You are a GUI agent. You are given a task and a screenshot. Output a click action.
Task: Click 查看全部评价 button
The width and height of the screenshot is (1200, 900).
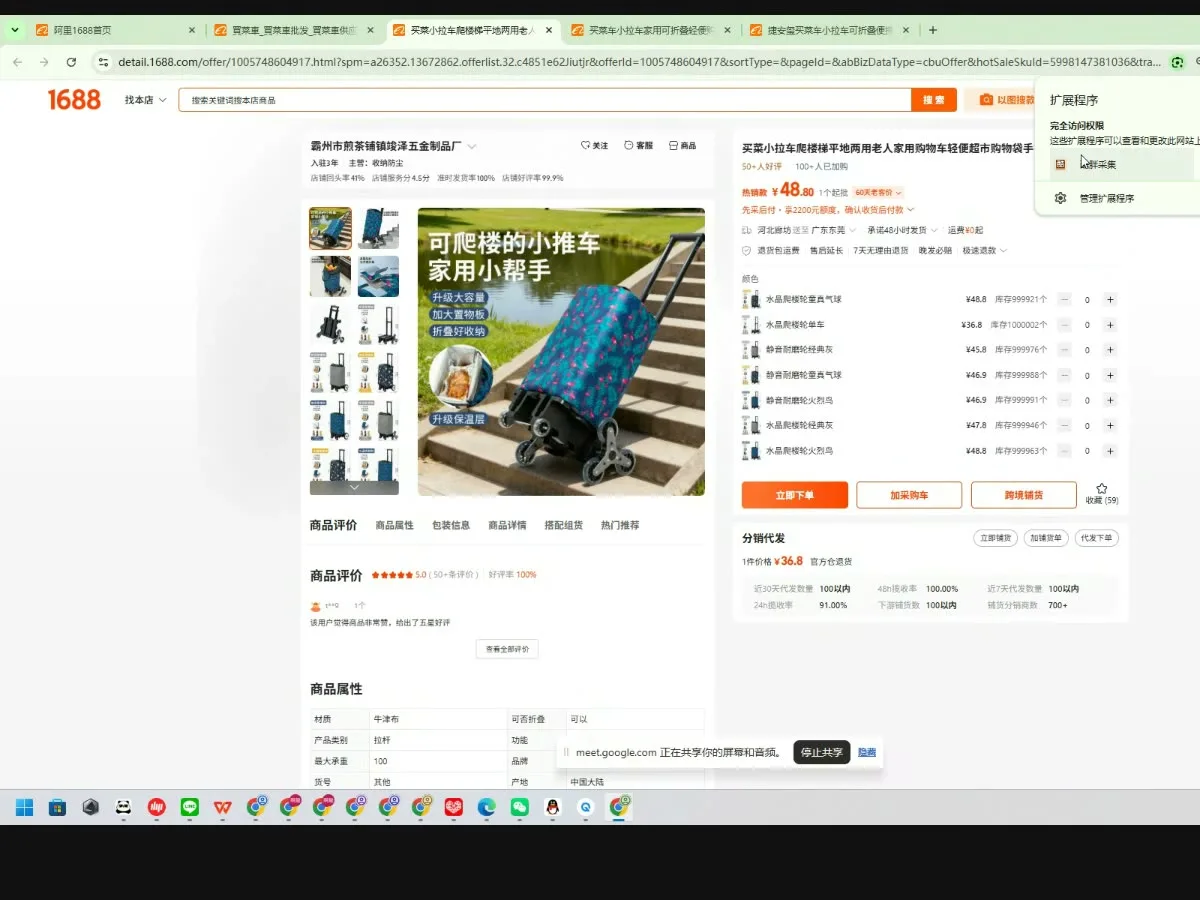click(507, 649)
